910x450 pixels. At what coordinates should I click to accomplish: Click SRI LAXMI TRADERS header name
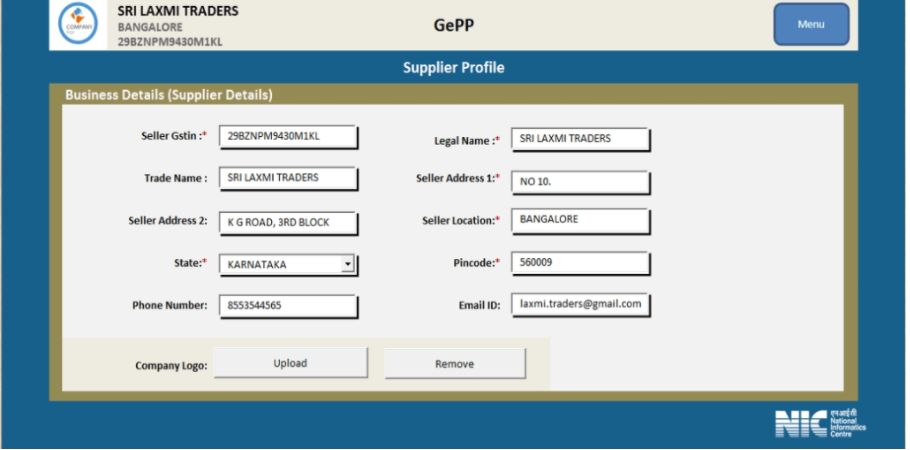(x=178, y=11)
